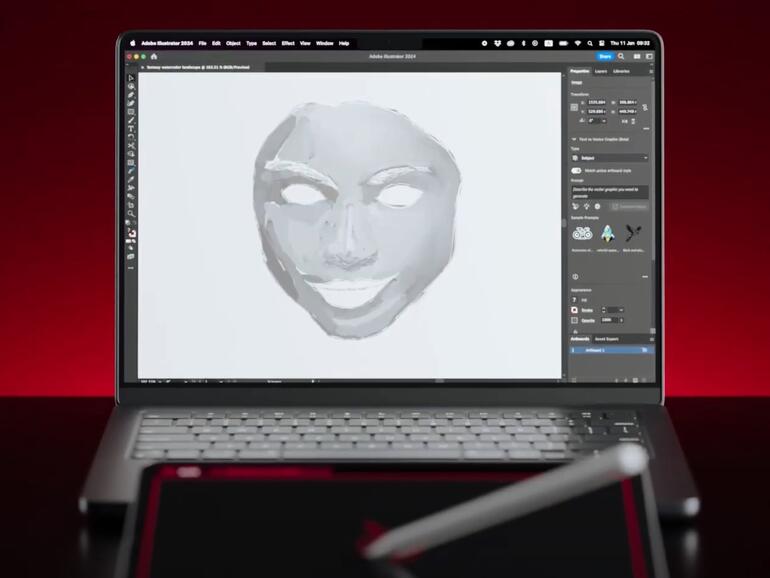Open the Help menu
Viewport: 770px width, 578px height.
pos(344,43)
